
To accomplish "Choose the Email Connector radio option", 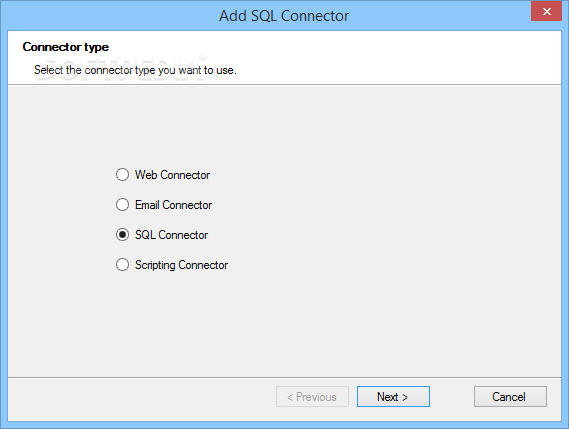I will (122, 205).
